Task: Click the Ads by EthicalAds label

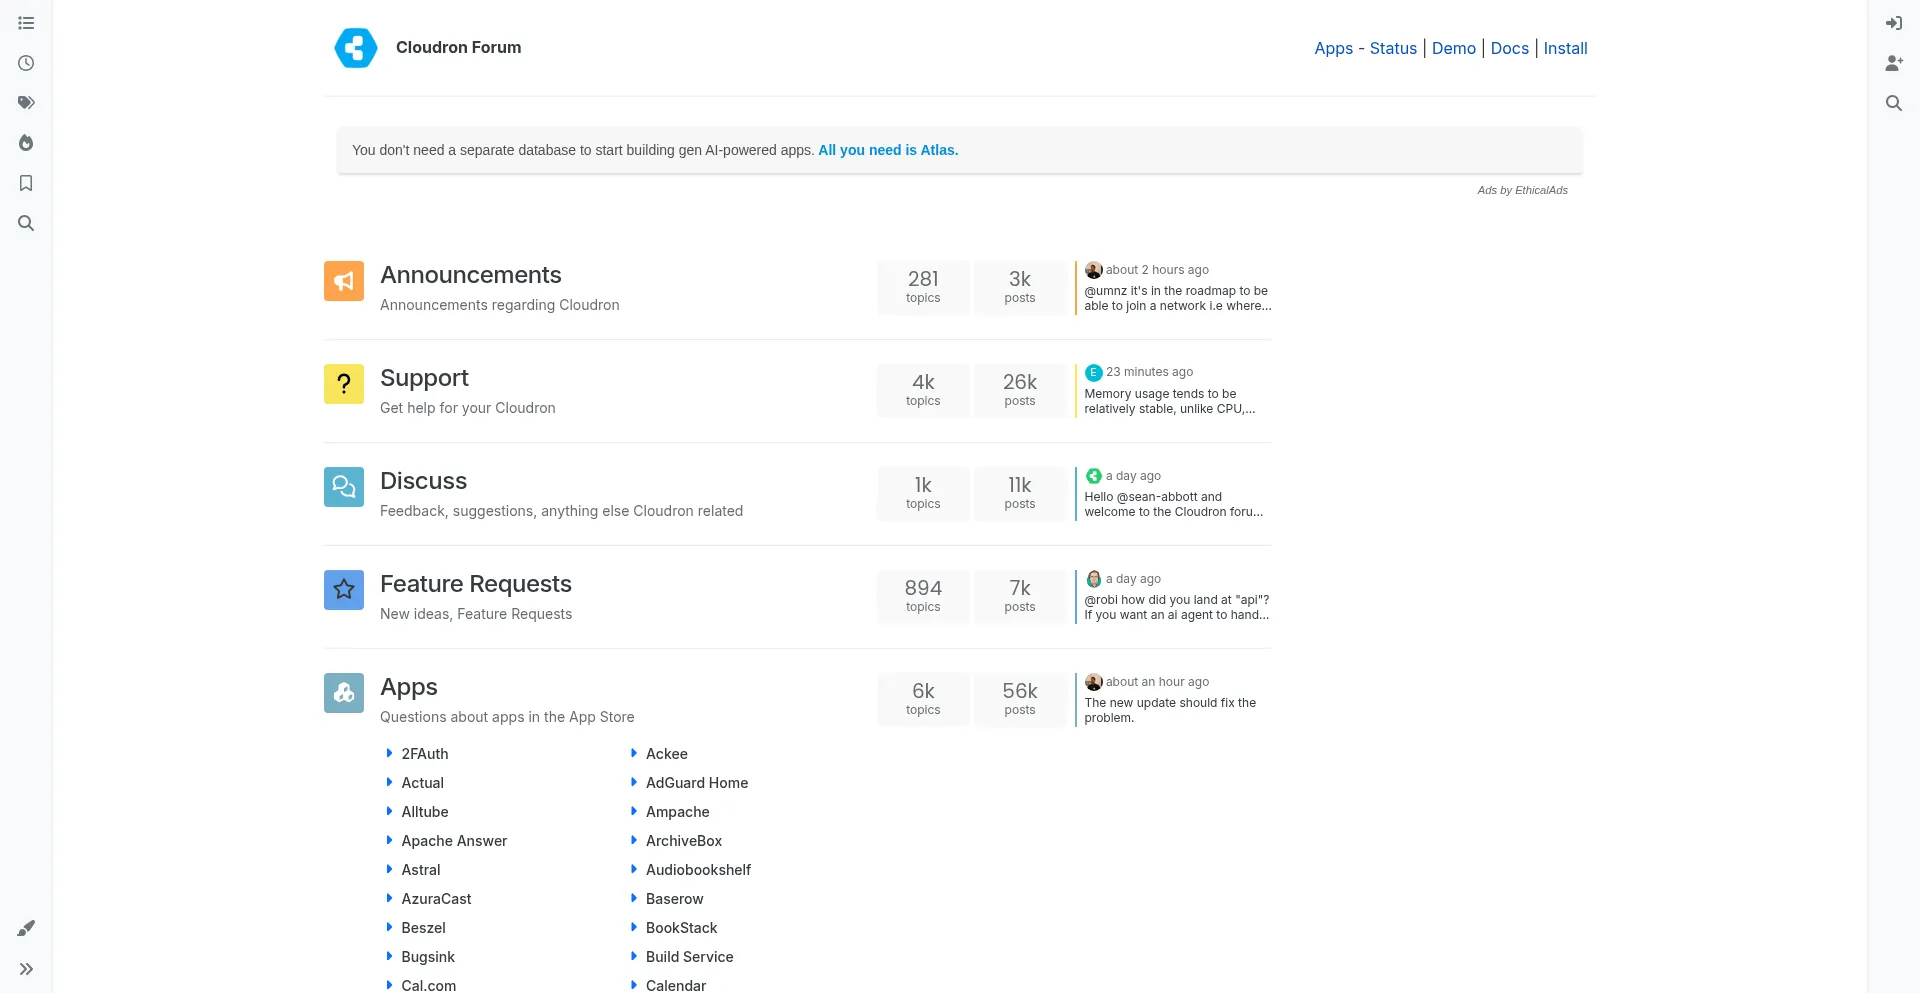Action: point(1522,190)
